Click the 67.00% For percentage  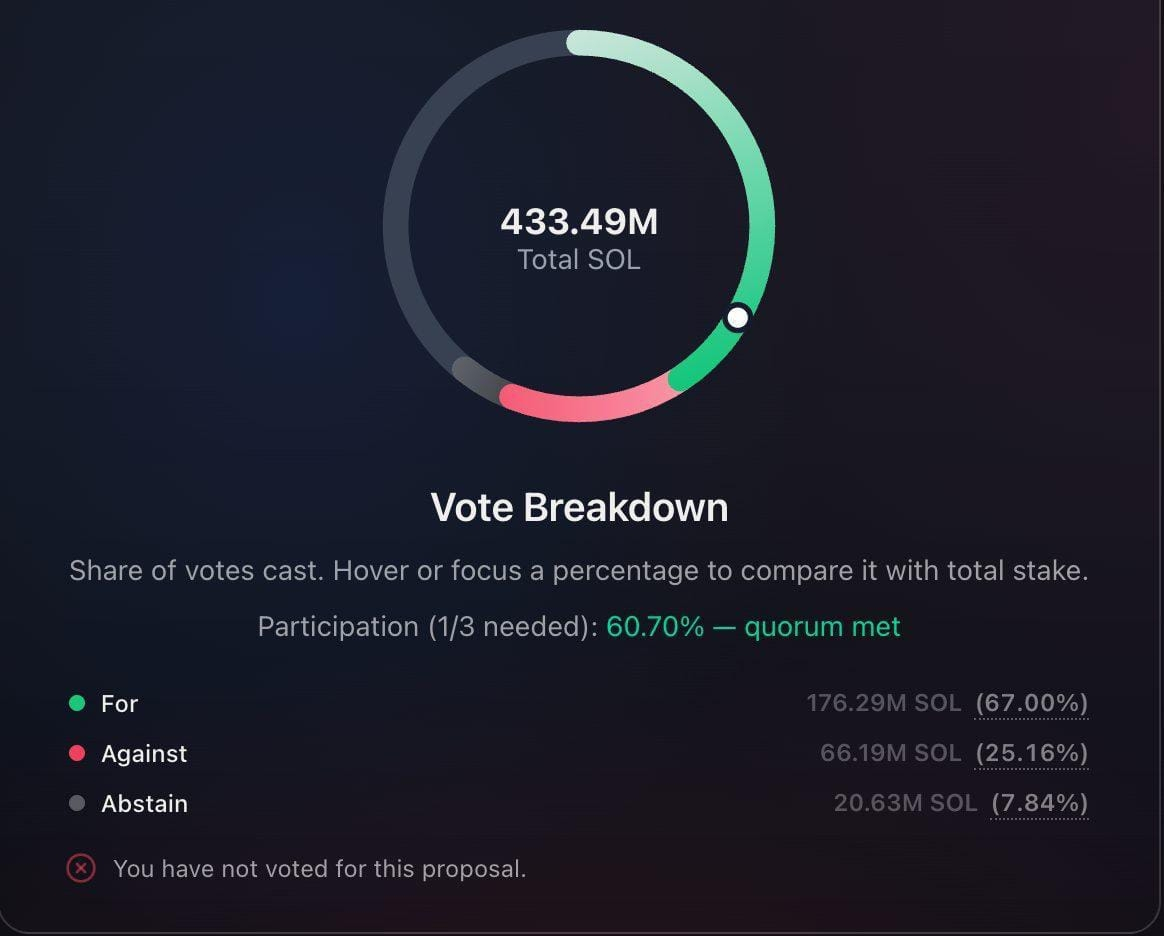(x=1031, y=703)
